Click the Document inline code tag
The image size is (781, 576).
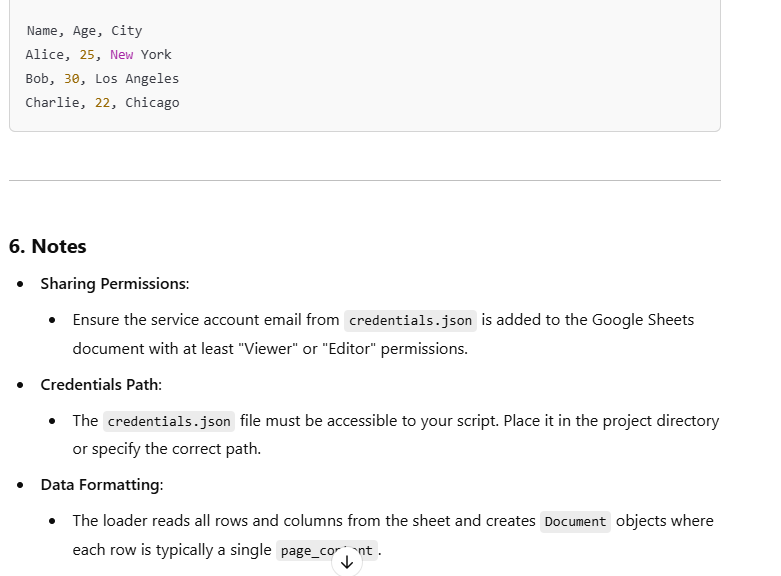[x=575, y=521]
